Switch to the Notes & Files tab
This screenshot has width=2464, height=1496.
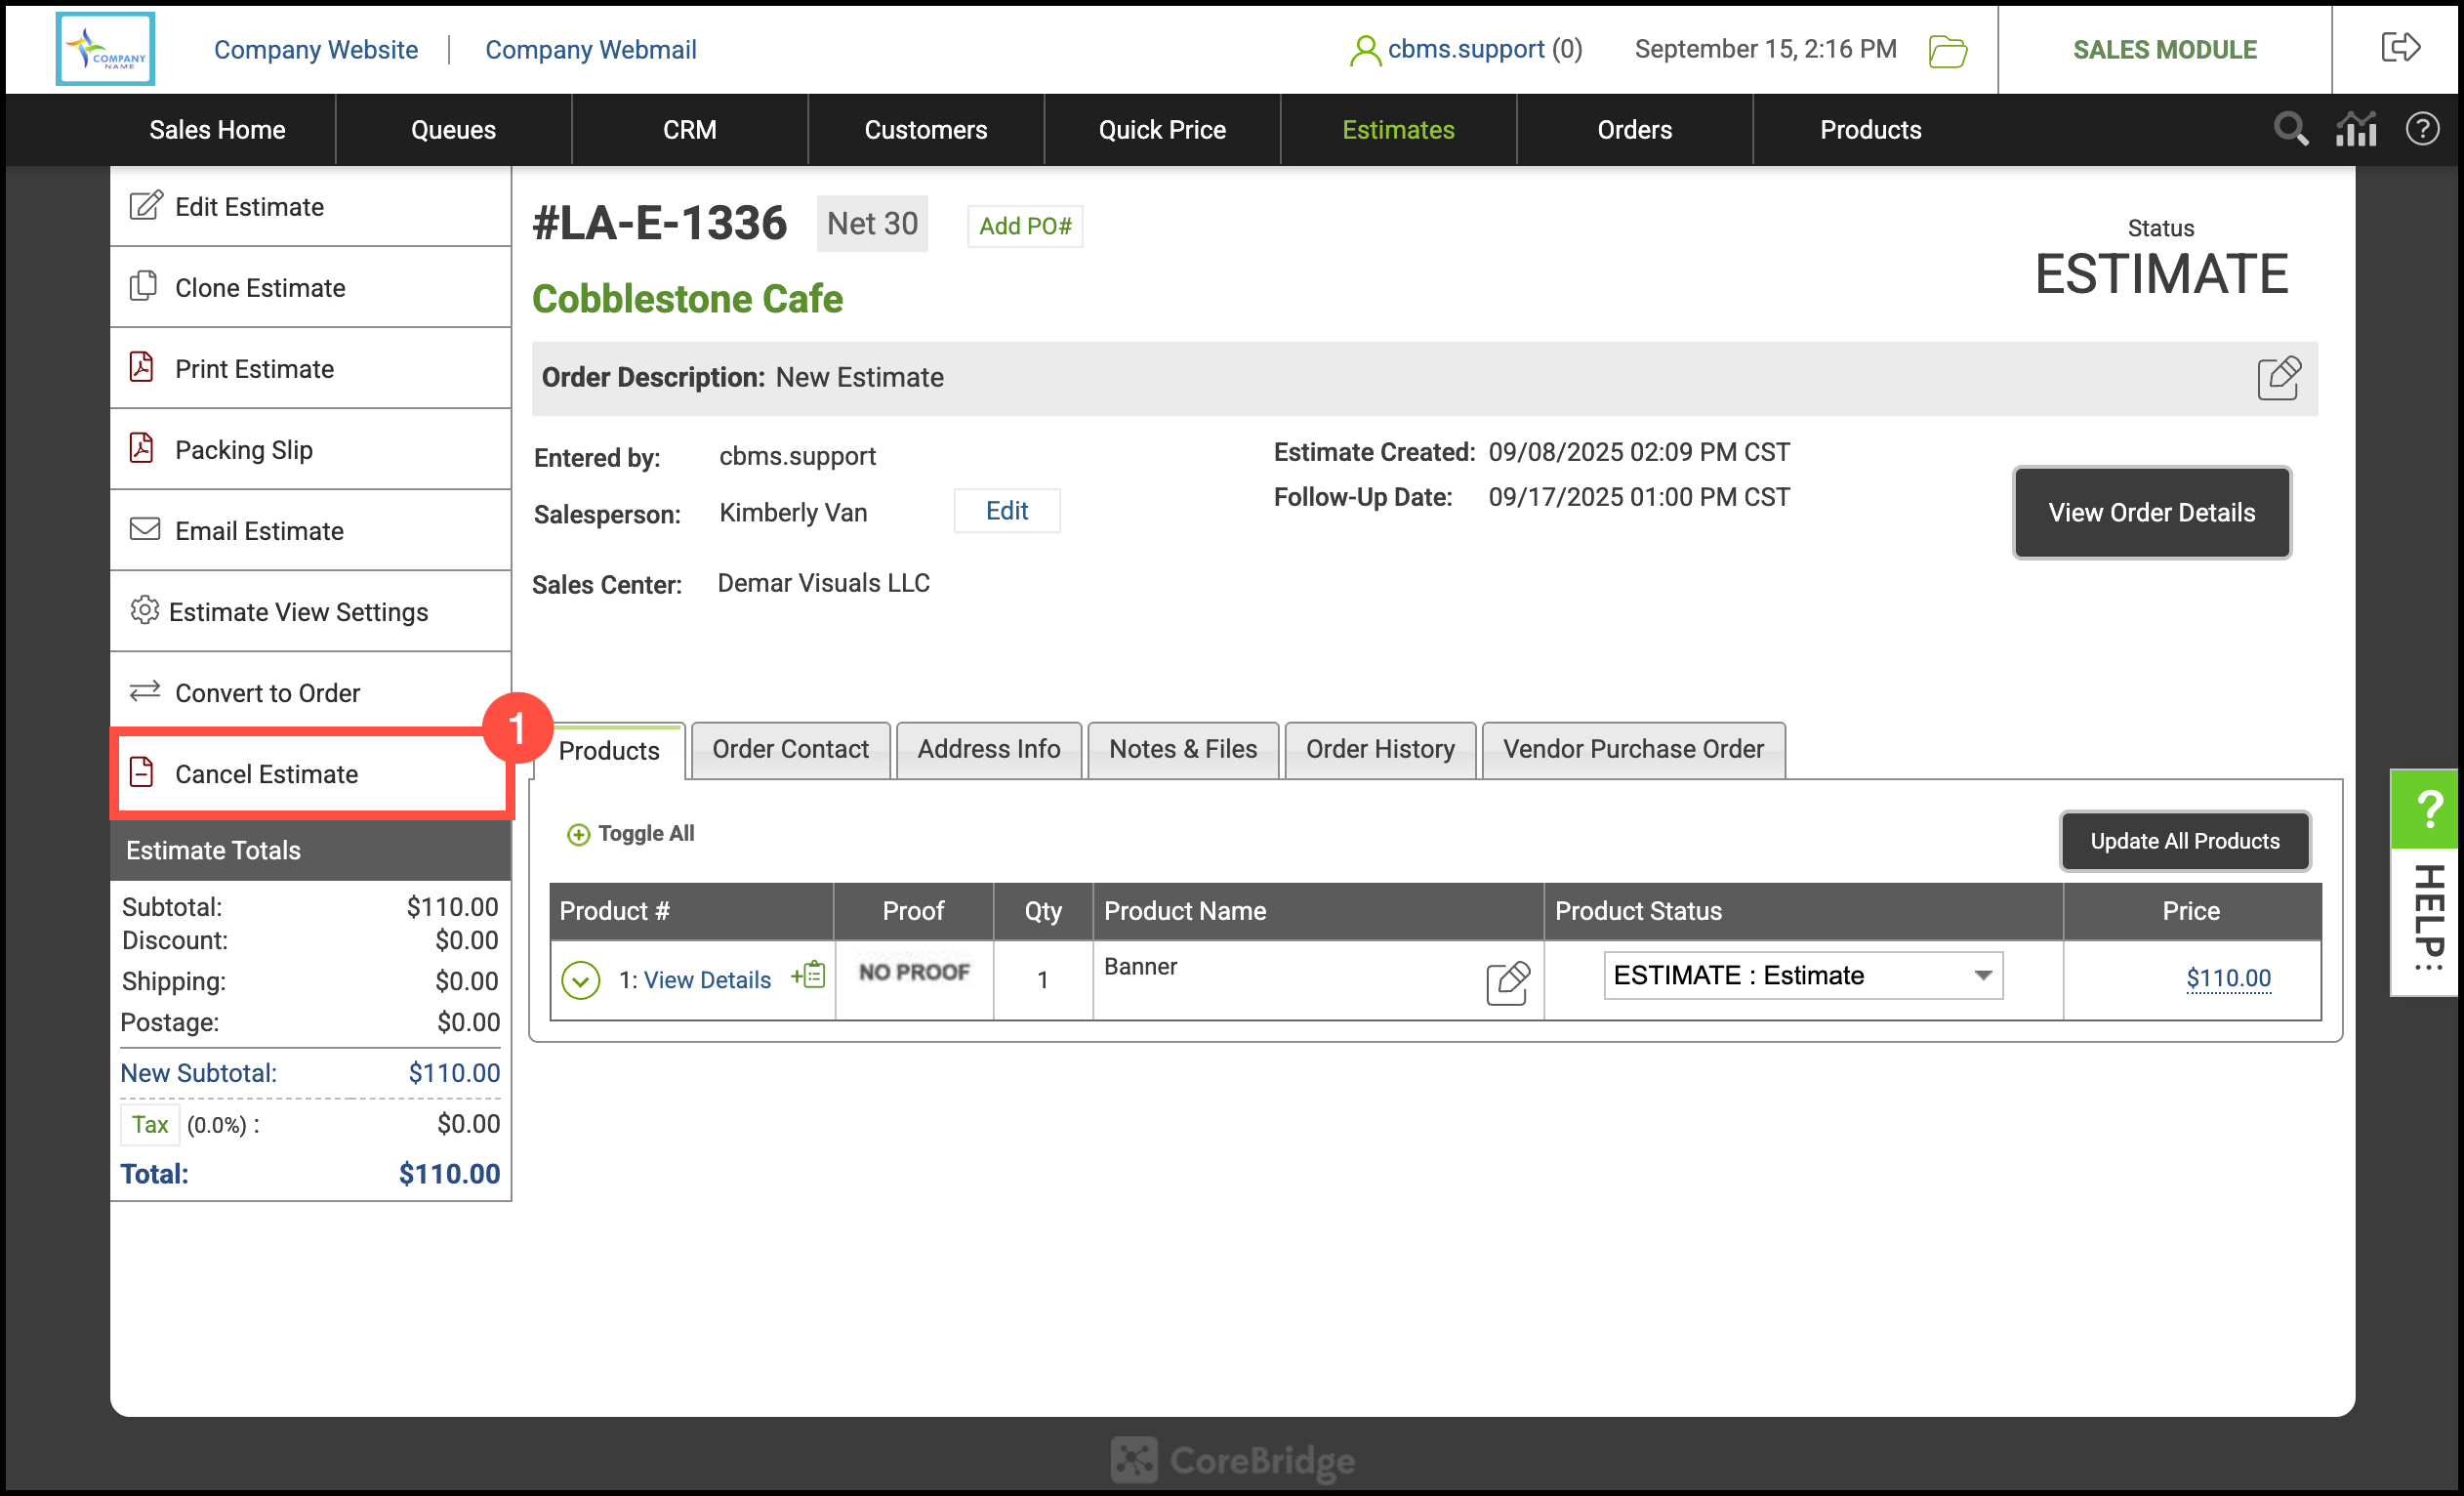coord(1182,749)
